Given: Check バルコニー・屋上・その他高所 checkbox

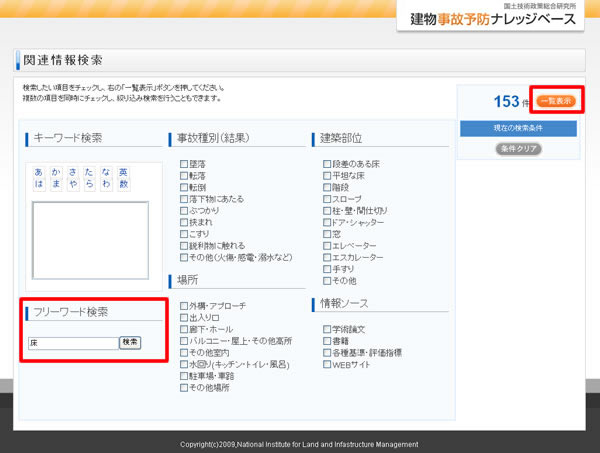Looking at the screenshot, I should pos(184,341).
